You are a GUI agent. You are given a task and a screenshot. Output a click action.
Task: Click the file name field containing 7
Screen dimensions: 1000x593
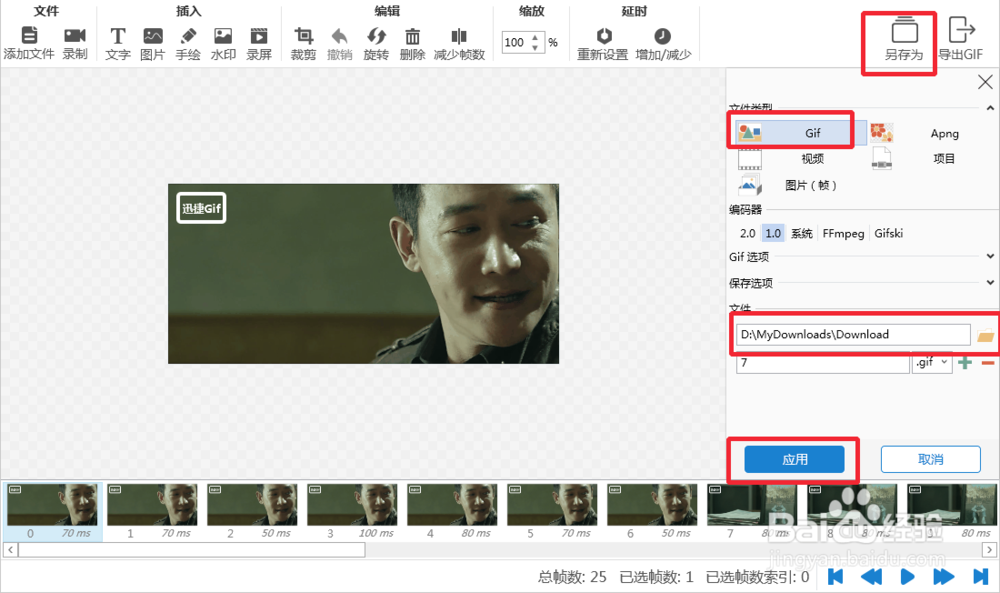823,362
